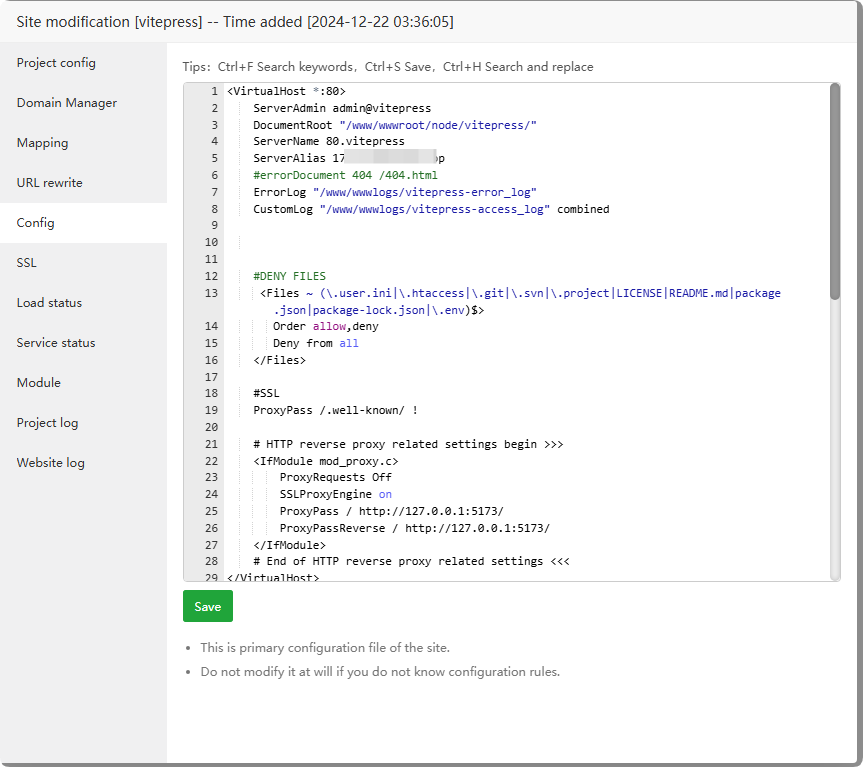Select the Config tab

click(x=35, y=223)
